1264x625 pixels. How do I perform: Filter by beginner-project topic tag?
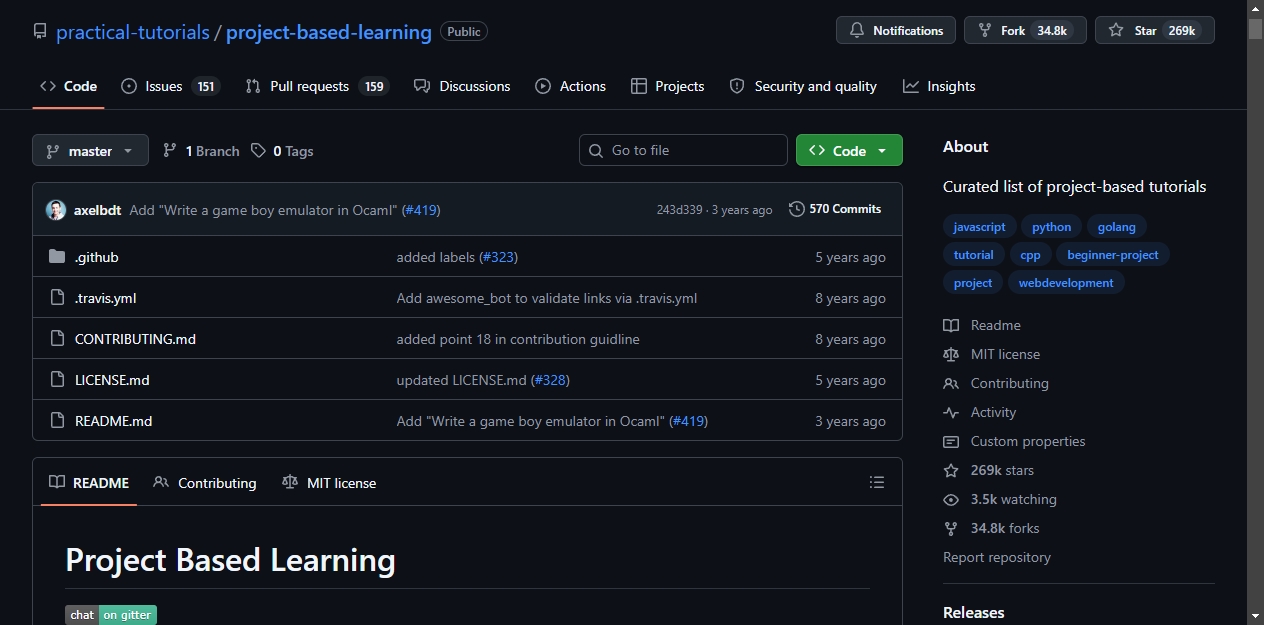[1113, 255]
